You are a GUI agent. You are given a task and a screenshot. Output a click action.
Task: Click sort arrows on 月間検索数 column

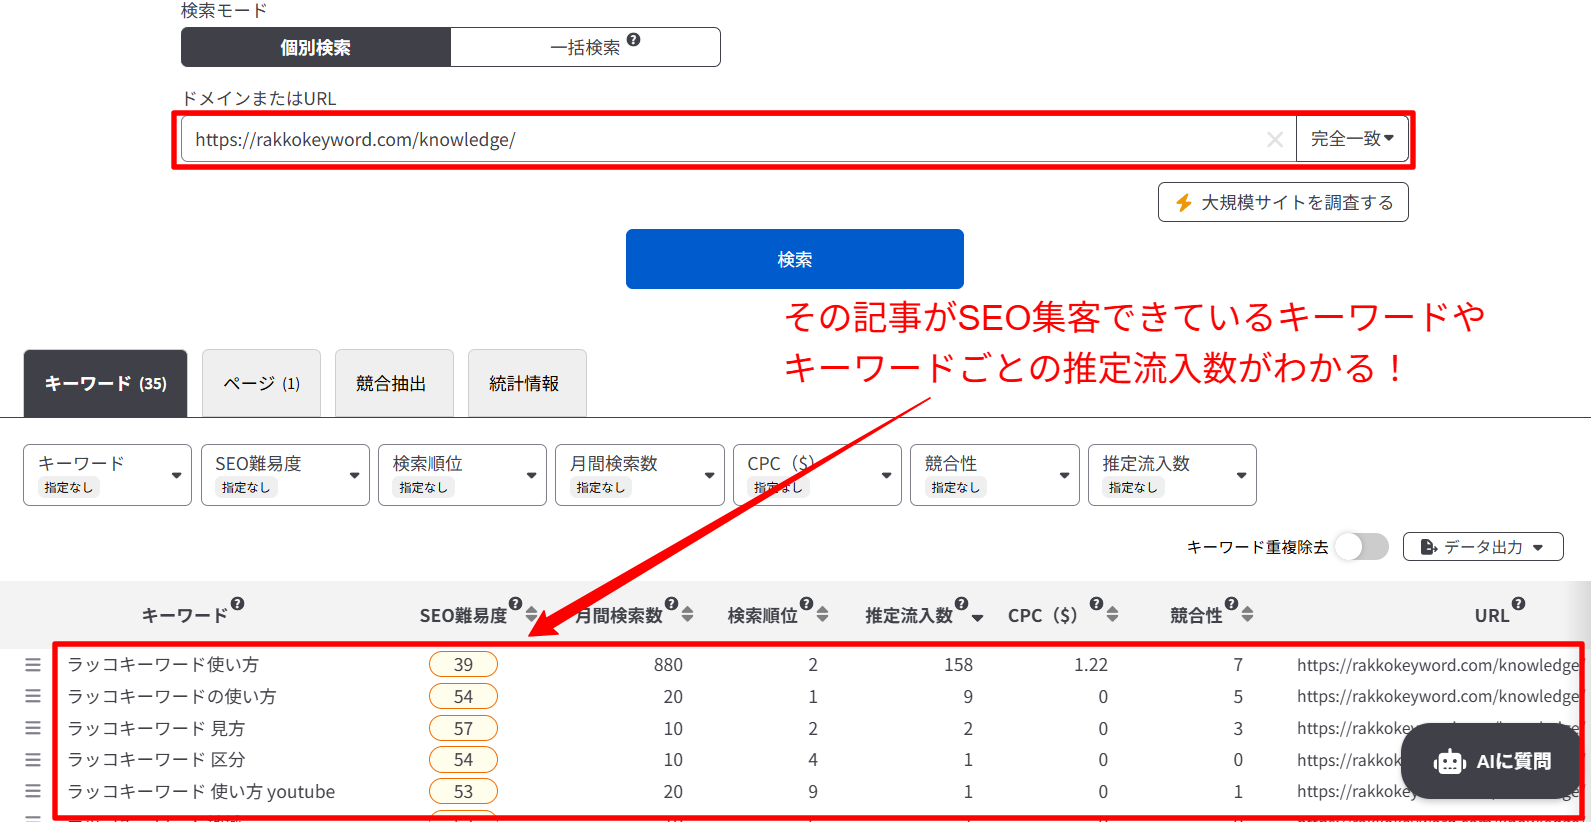tap(687, 615)
